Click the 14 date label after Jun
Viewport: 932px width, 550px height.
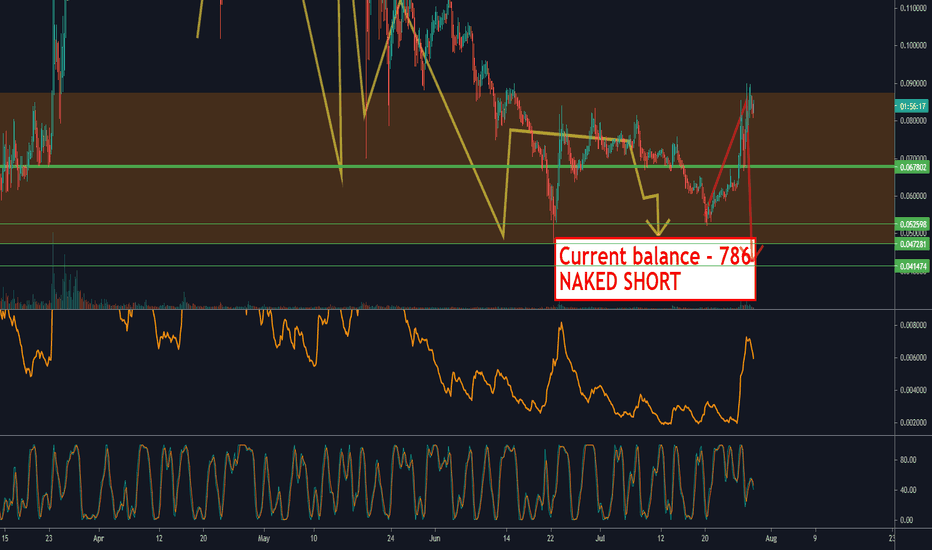pos(506,539)
